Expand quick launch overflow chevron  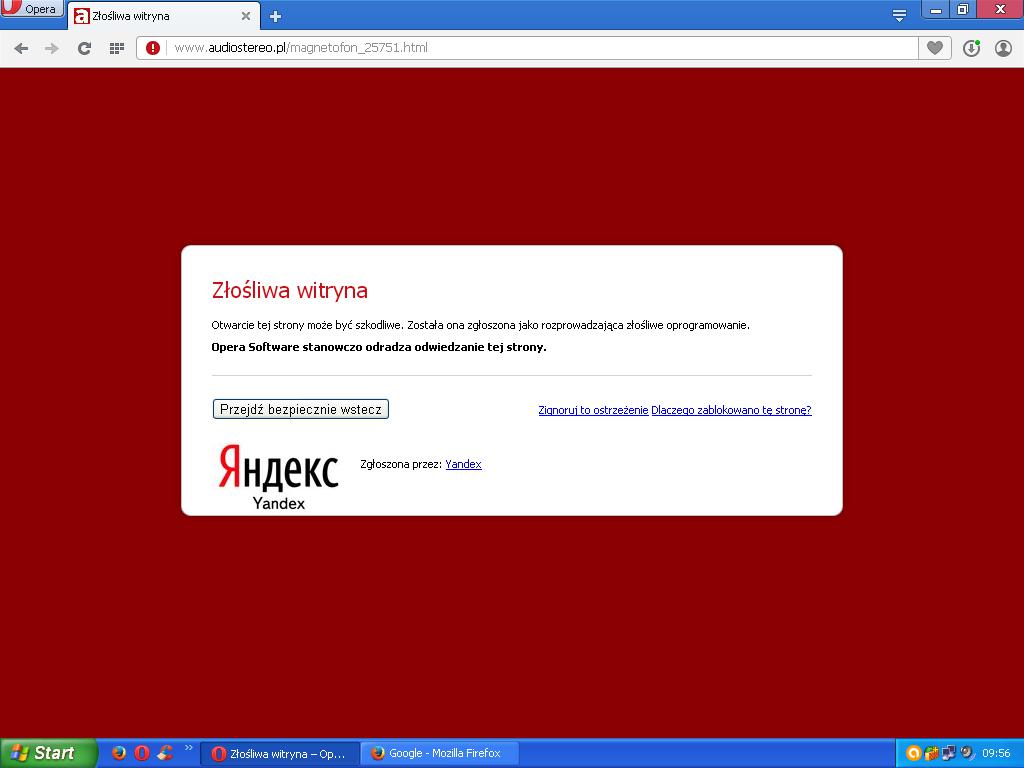click(x=189, y=748)
